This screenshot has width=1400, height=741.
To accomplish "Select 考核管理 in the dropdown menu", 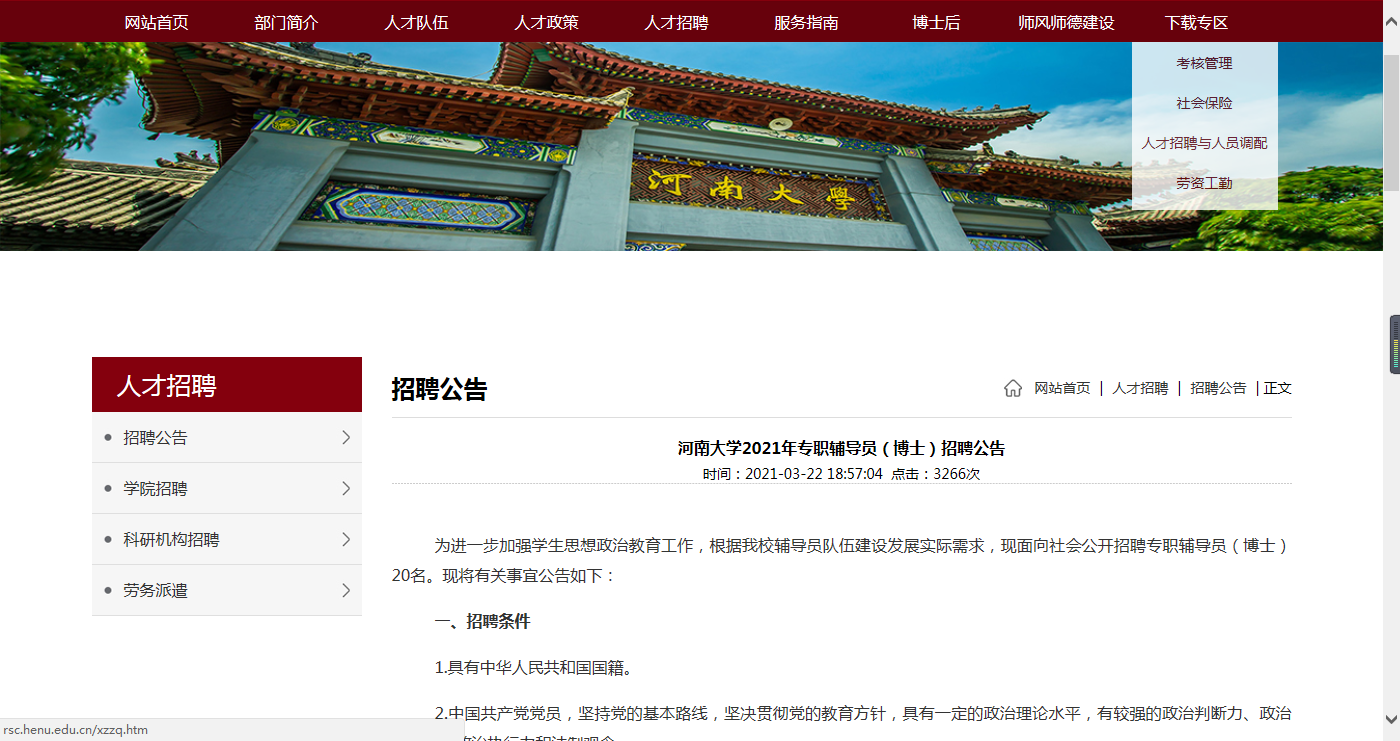I will pos(1204,62).
